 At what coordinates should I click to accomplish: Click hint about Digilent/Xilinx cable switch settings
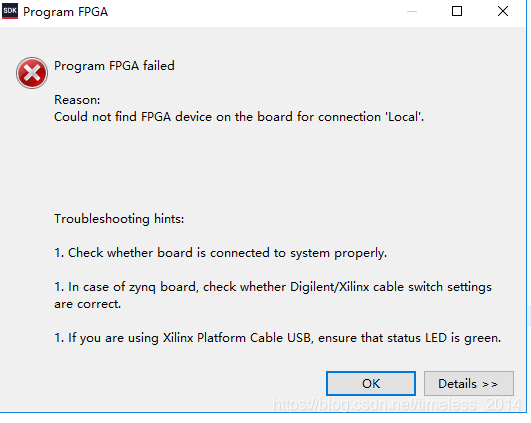point(273,287)
